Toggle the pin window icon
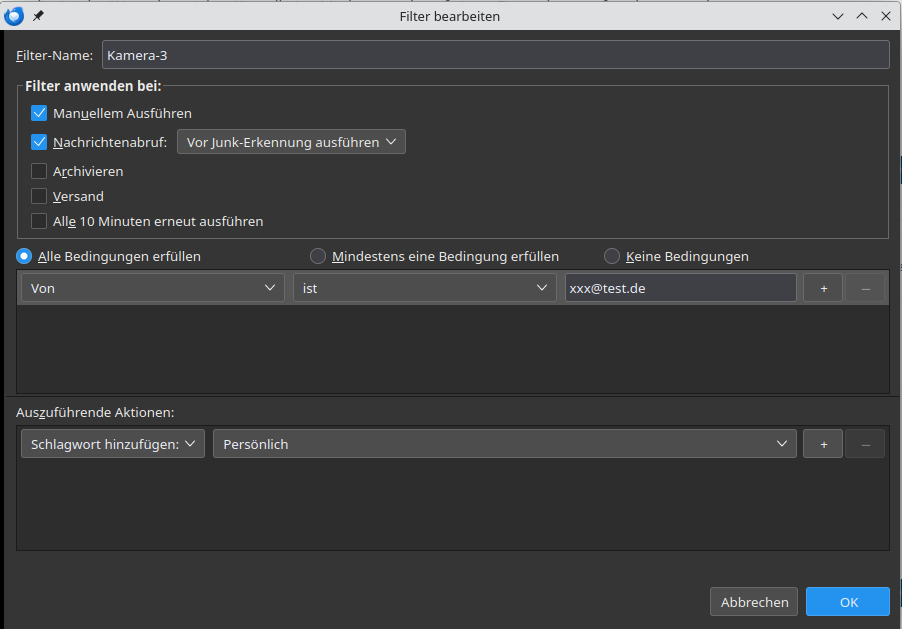 pyautogui.click(x=38, y=16)
